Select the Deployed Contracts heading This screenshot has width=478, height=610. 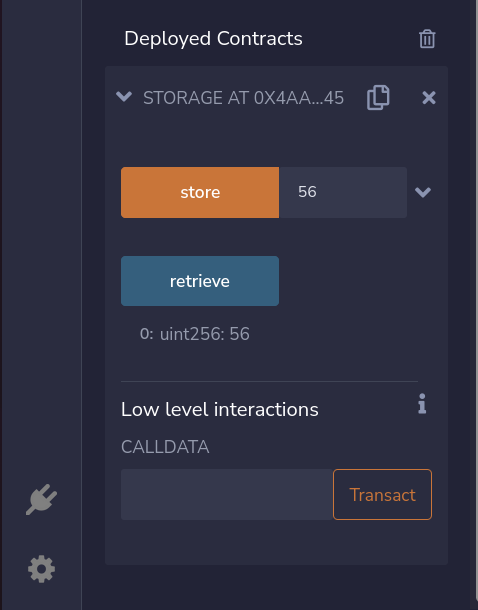[x=213, y=39]
